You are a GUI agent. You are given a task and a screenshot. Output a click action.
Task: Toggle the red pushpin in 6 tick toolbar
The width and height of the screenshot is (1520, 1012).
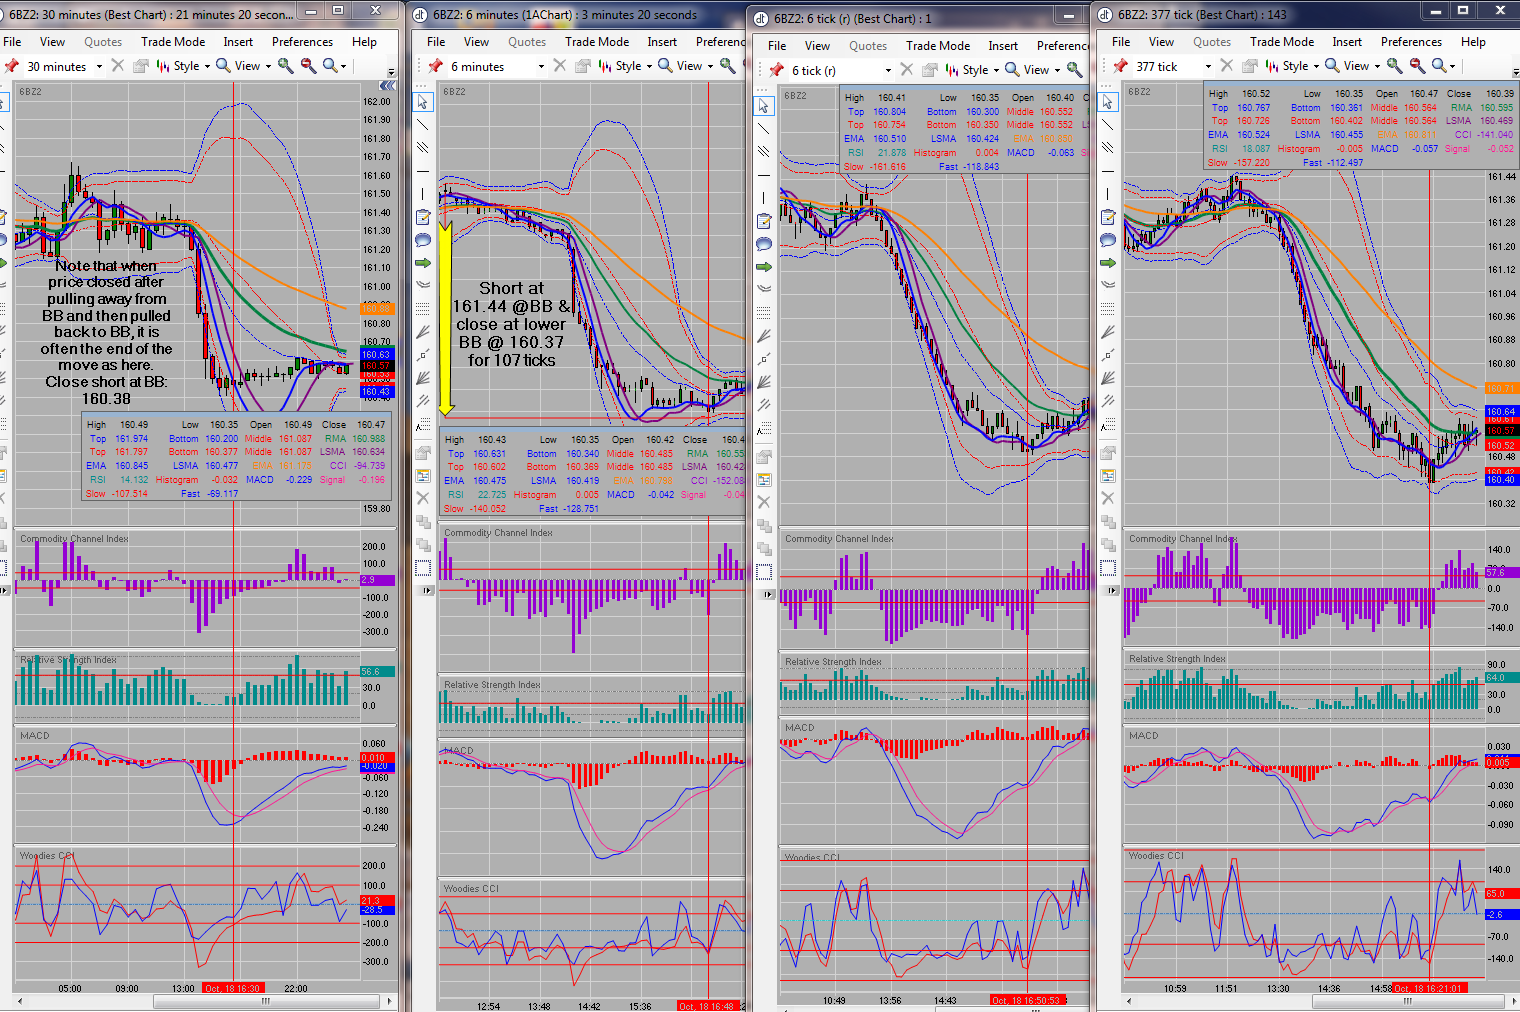click(x=777, y=70)
